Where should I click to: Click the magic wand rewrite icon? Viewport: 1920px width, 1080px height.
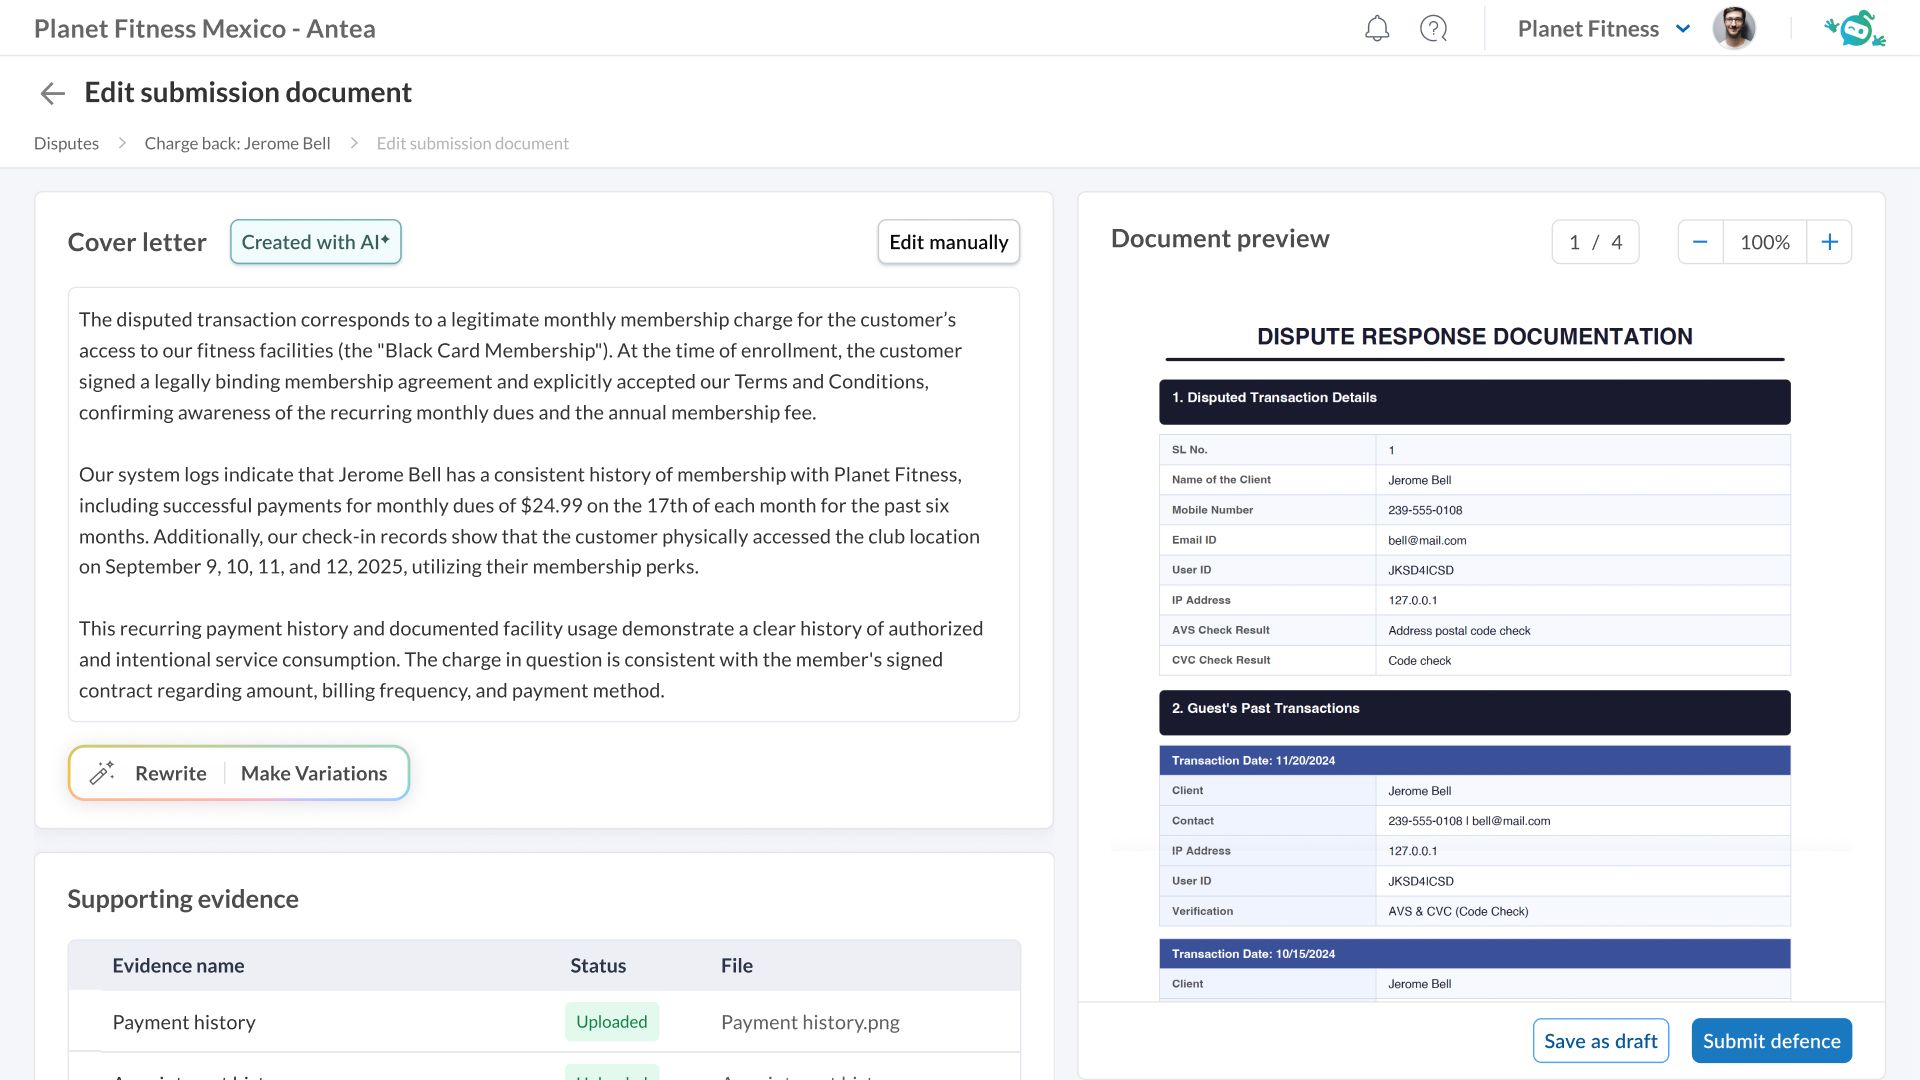click(102, 773)
